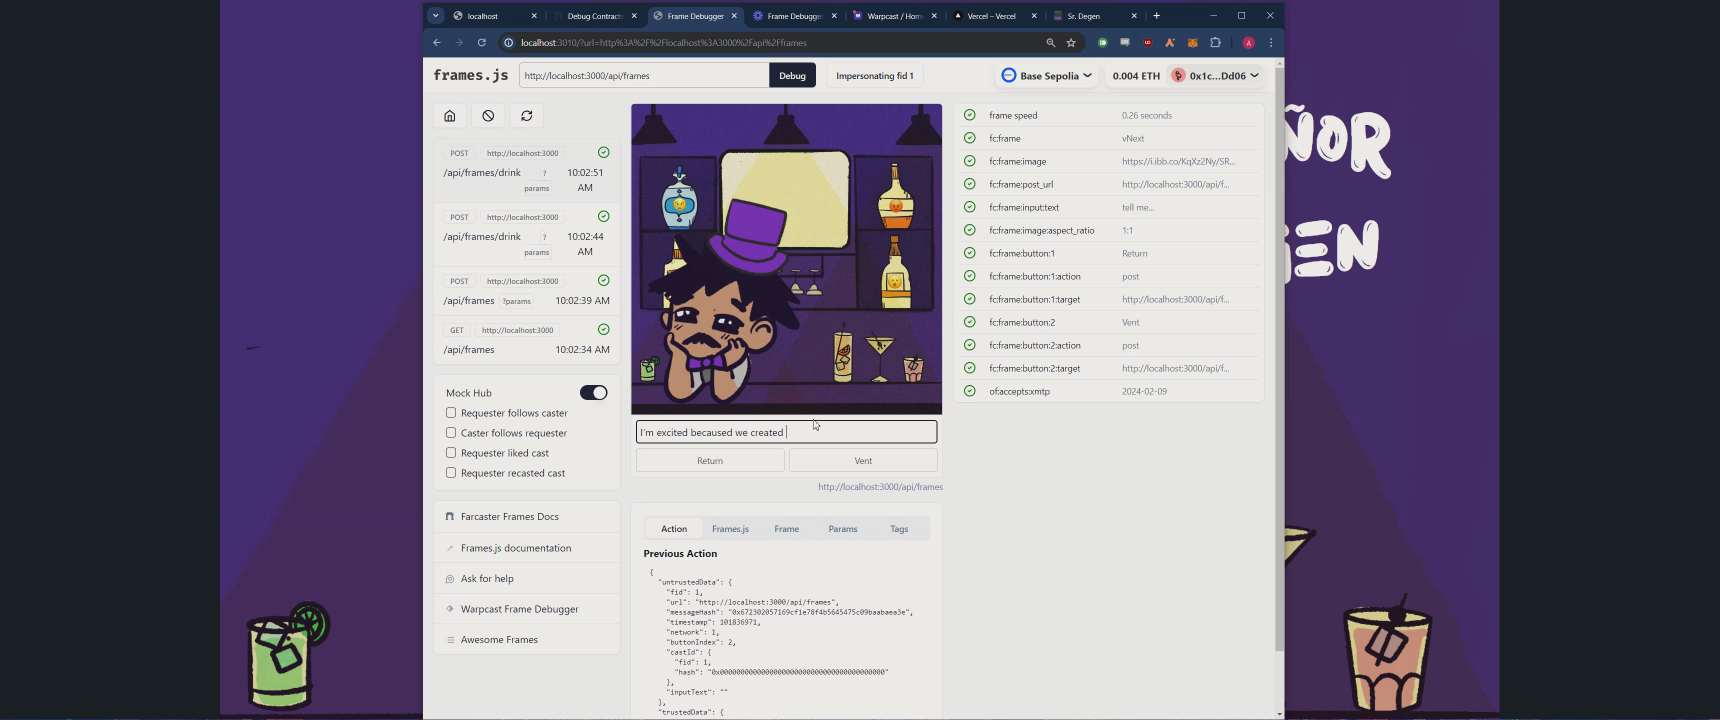This screenshot has width=1720, height=720.
Task: Click the frame text input 'I'm excited...'
Action: tap(786, 432)
